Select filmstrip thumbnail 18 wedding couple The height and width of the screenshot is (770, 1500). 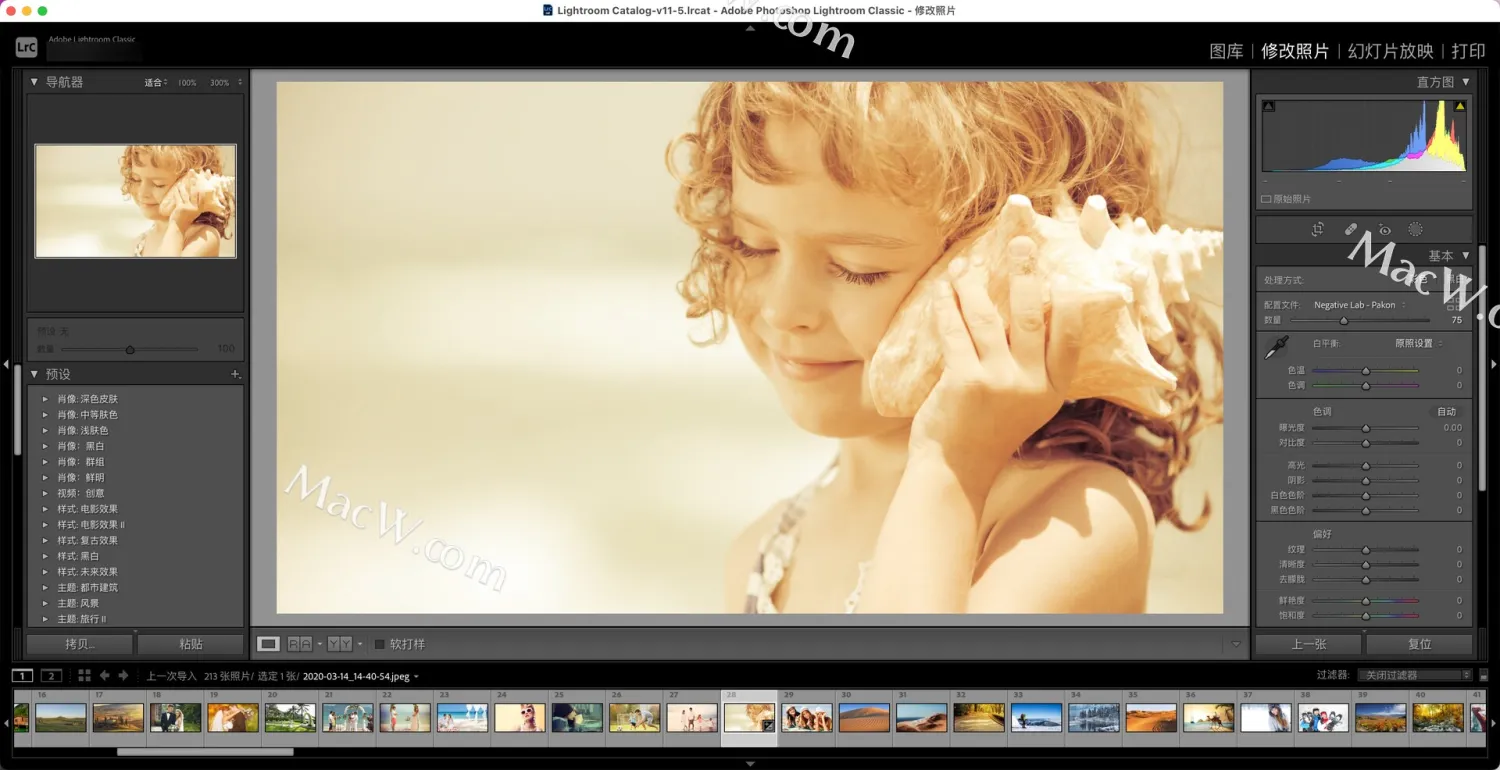(175, 717)
